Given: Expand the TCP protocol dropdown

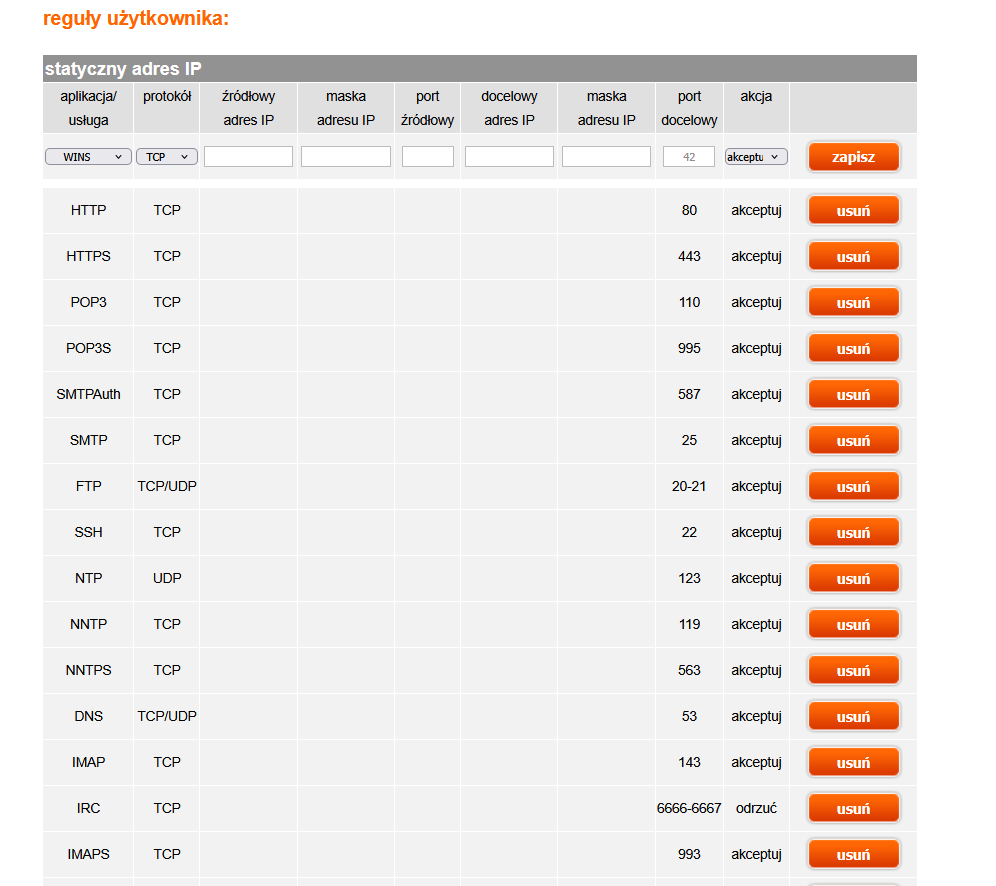Looking at the screenshot, I should [166, 157].
